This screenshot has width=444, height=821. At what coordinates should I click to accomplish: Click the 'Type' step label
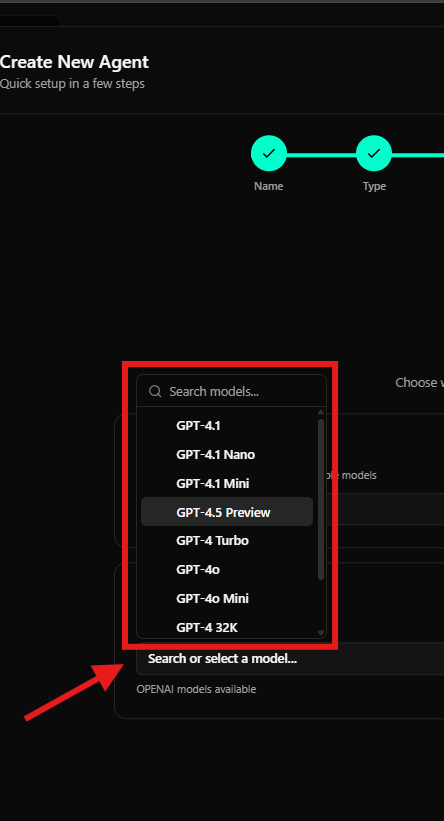[x=374, y=186]
